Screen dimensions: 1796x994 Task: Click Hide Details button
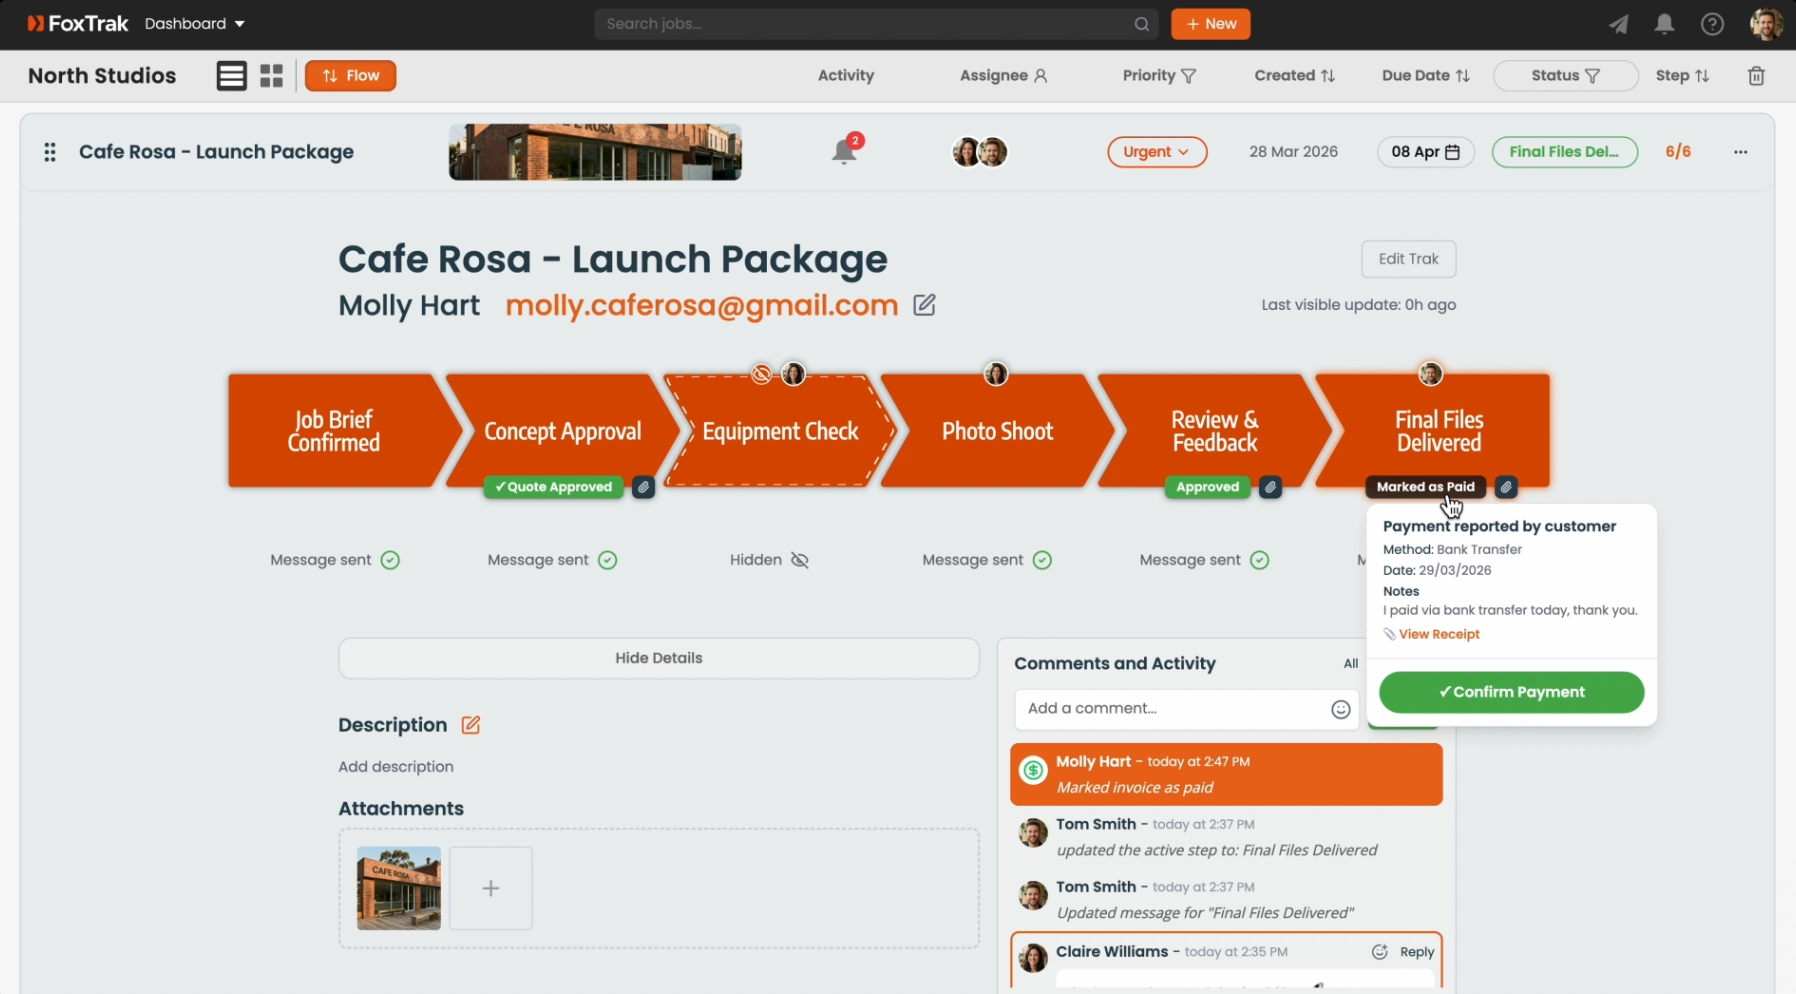(x=659, y=658)
